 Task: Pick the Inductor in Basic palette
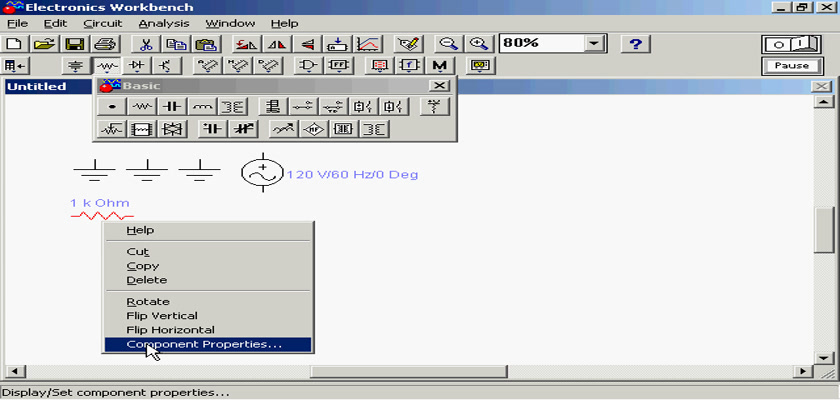click(202, 107)
